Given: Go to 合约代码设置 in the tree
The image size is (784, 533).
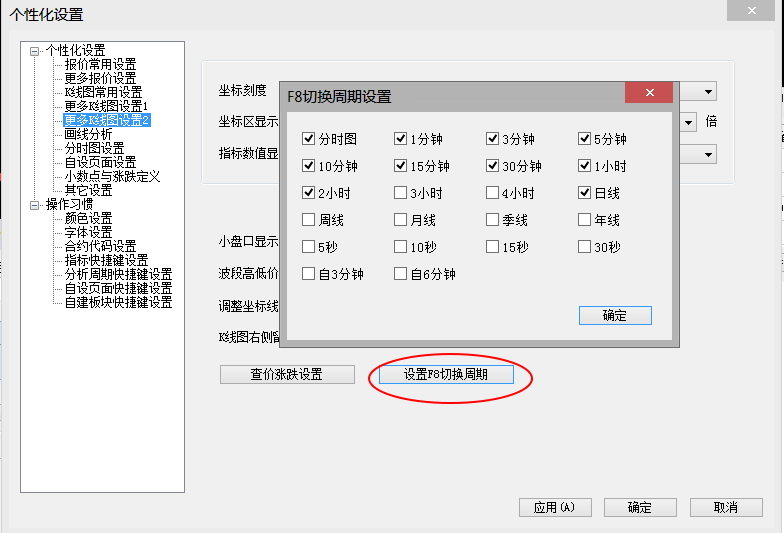Looking at the screenshot, I should coord(100,246).
